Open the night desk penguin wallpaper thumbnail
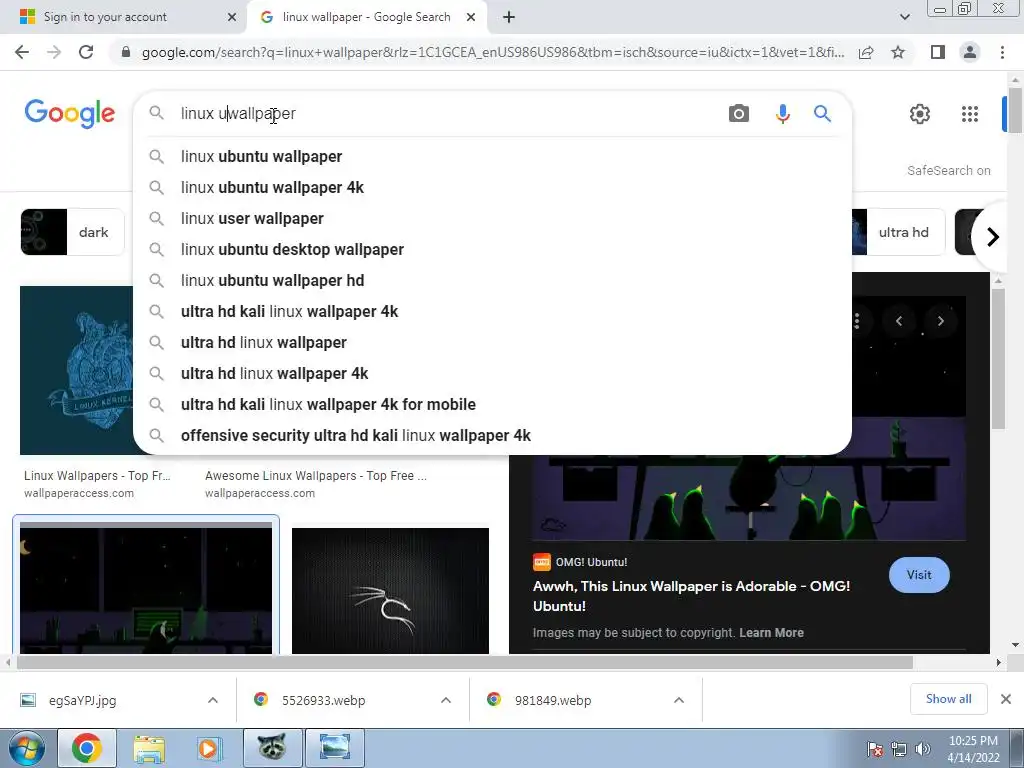The image size is (1024, 768). [146, 588]
